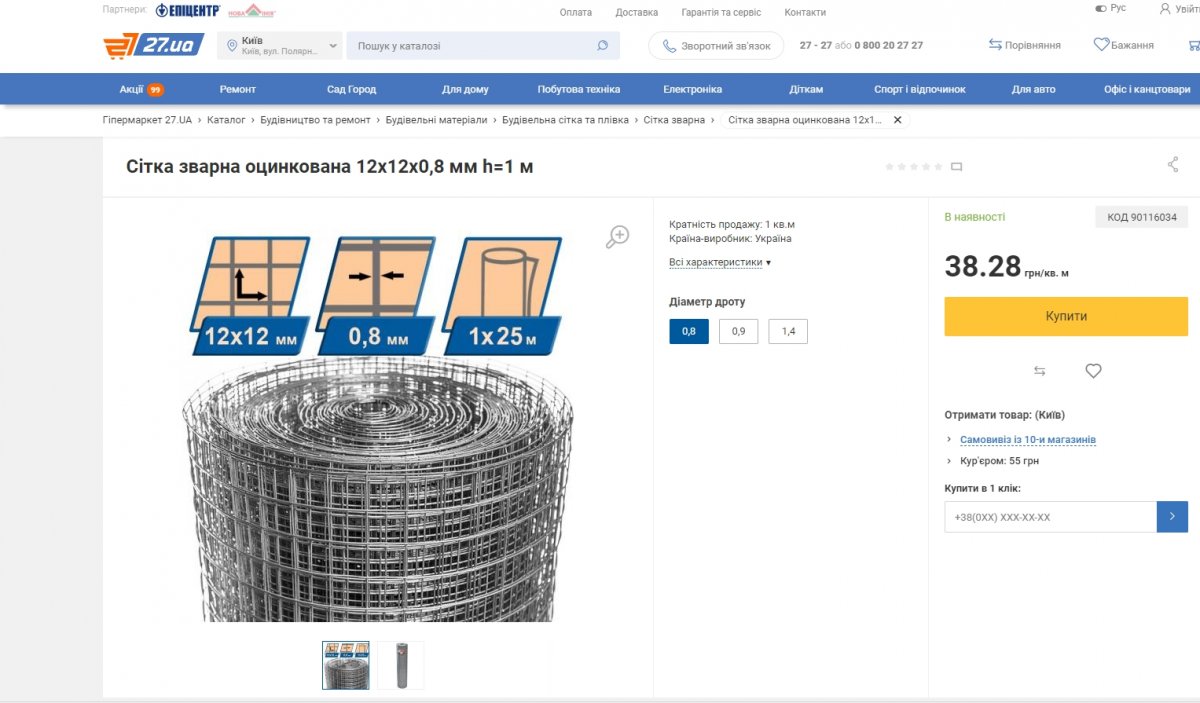
Task: Open the Офіс і канцтовари category
Action: click(1147, 89)
